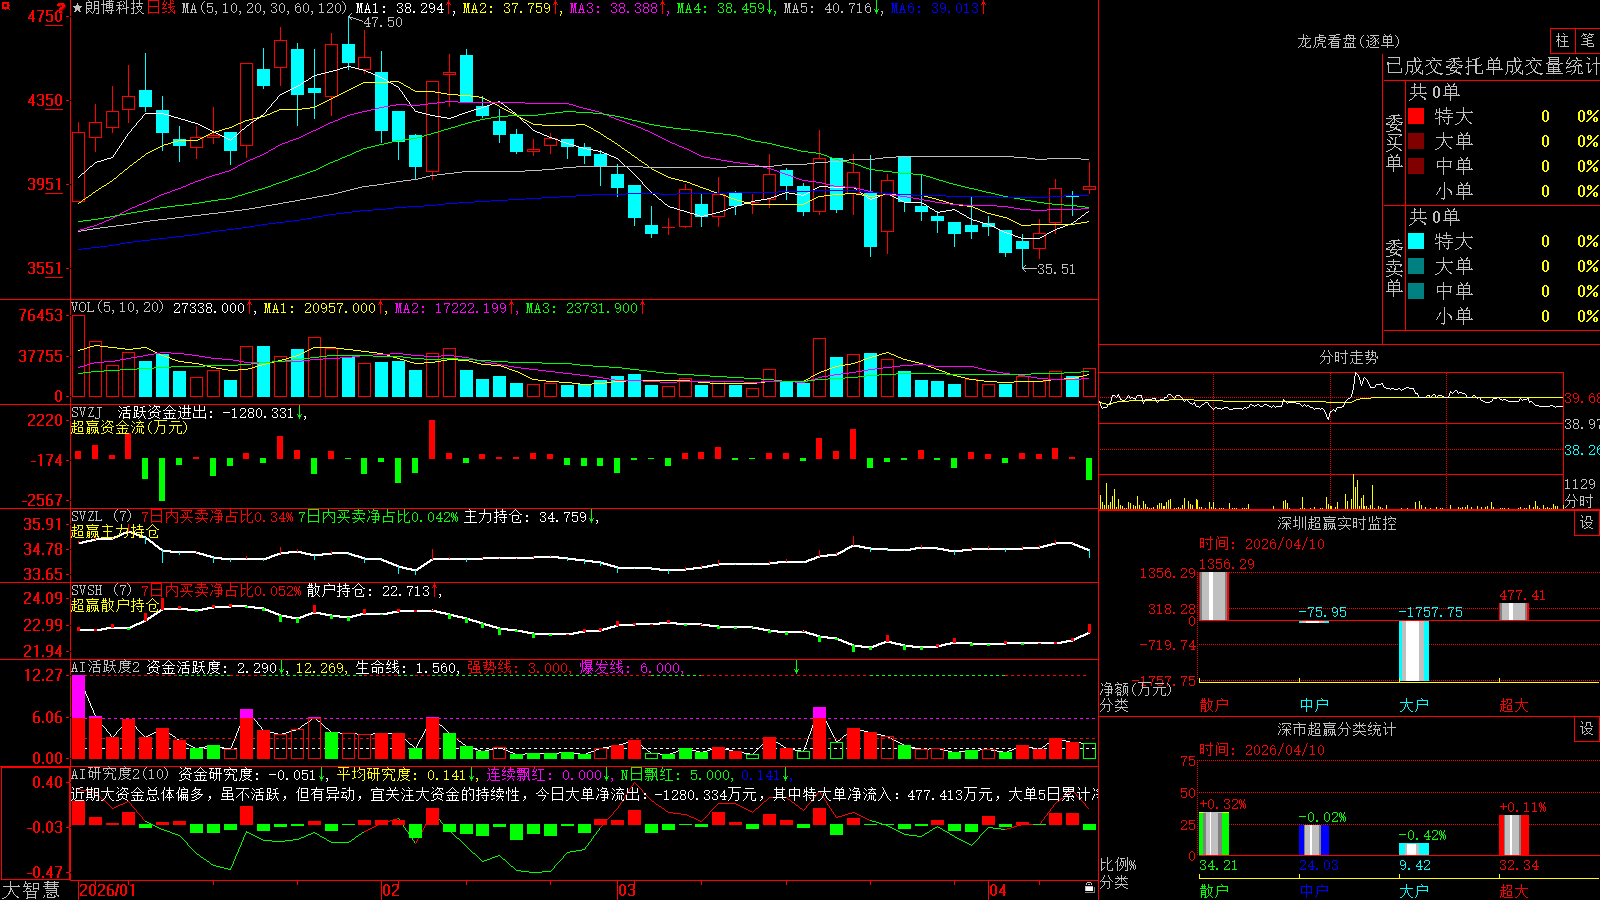Switch to 柱 (bar) view in 龙虎看盘
Viewport: 1600px width, 900px height.
pyautogui.click(x=1562, y=41)
